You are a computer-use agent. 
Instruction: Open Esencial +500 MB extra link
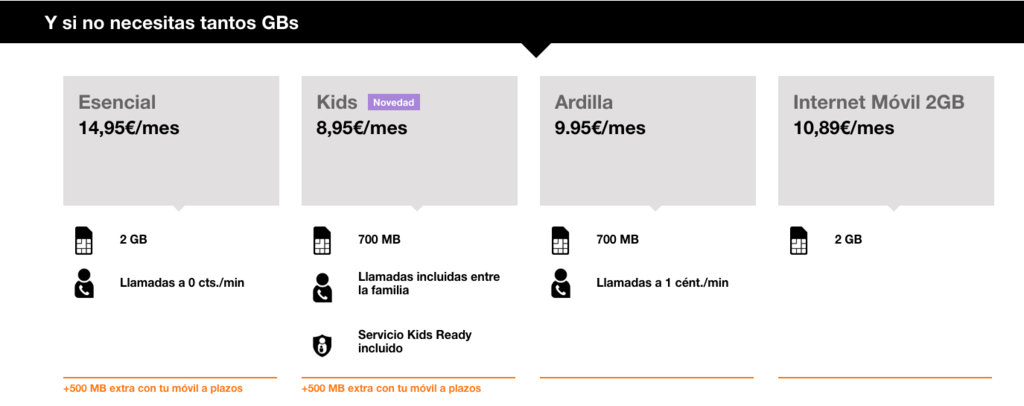point(152,388)
